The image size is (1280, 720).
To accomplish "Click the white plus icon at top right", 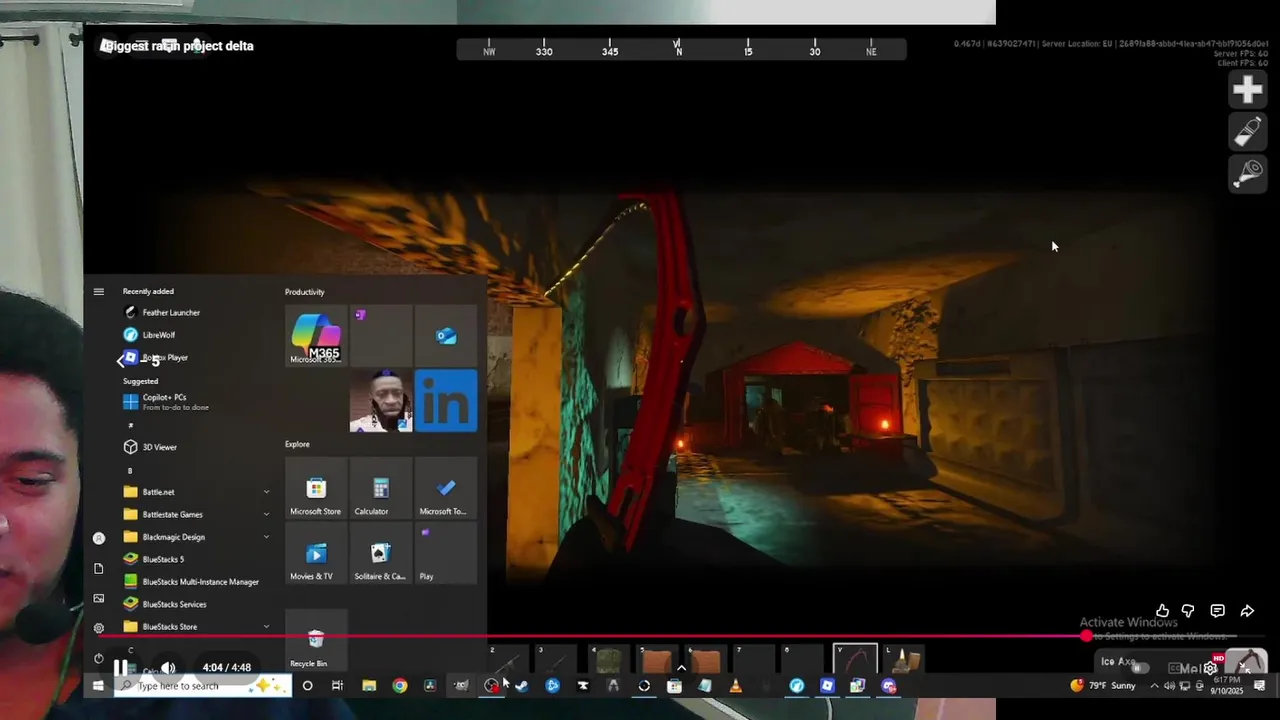I will 1247,90.
